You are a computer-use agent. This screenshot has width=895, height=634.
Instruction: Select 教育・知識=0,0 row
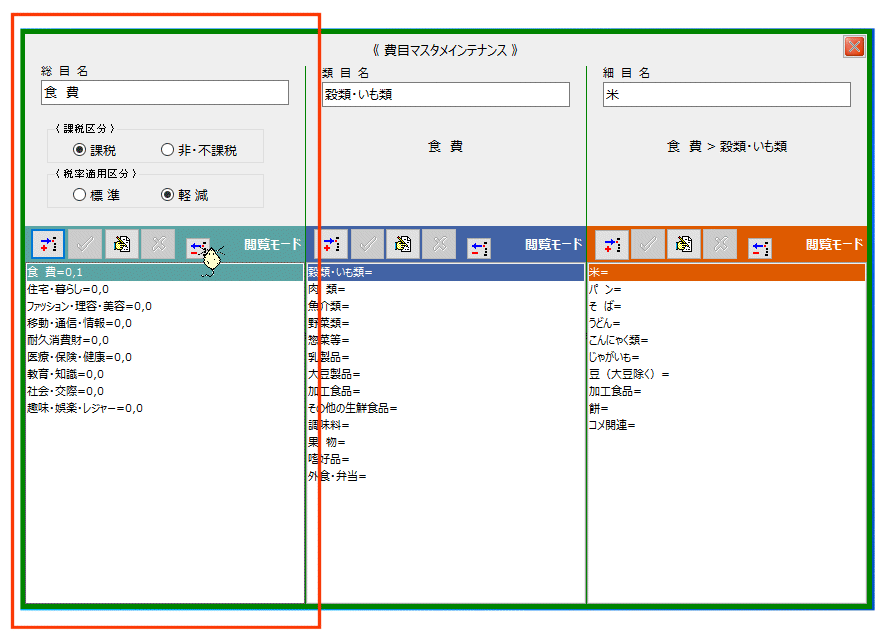click(164, 374)
